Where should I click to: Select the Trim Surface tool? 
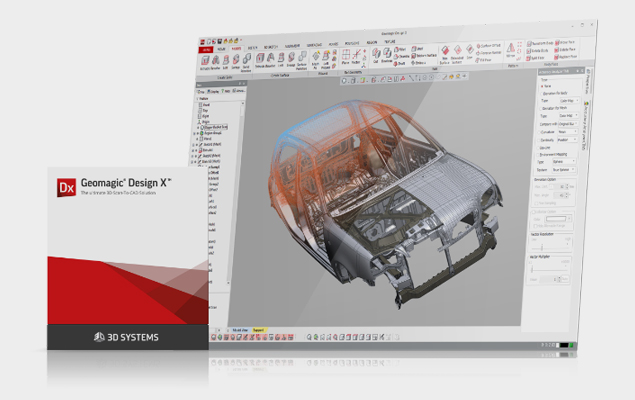tap(445, 54)
